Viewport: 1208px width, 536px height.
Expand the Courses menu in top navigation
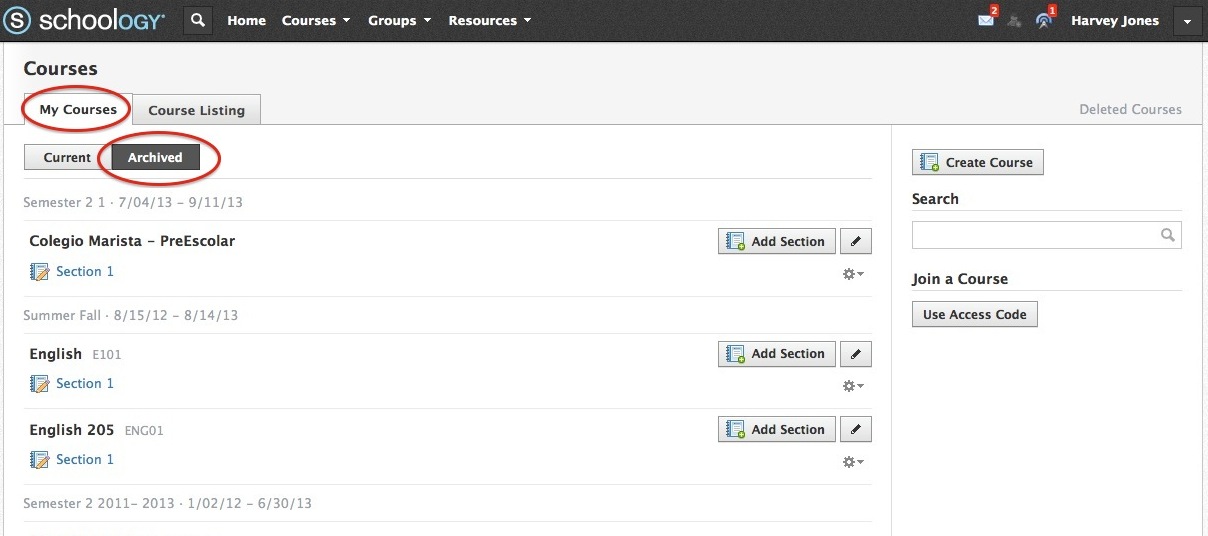click(315, 20)
